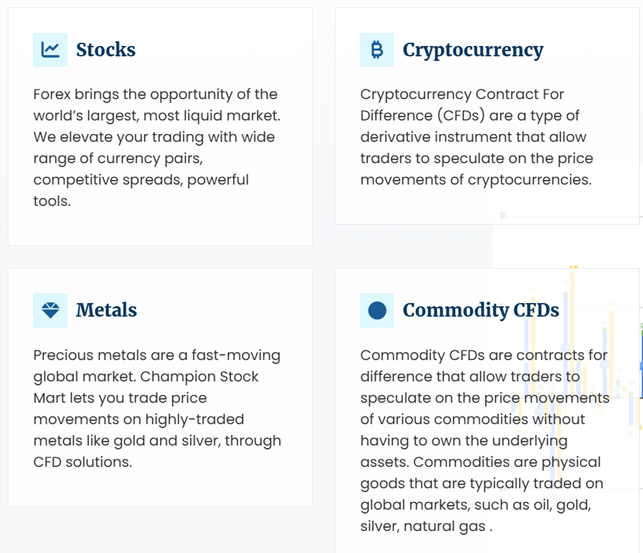
Task: Open the Cryptocurrency heading
Action: [473, 50]
